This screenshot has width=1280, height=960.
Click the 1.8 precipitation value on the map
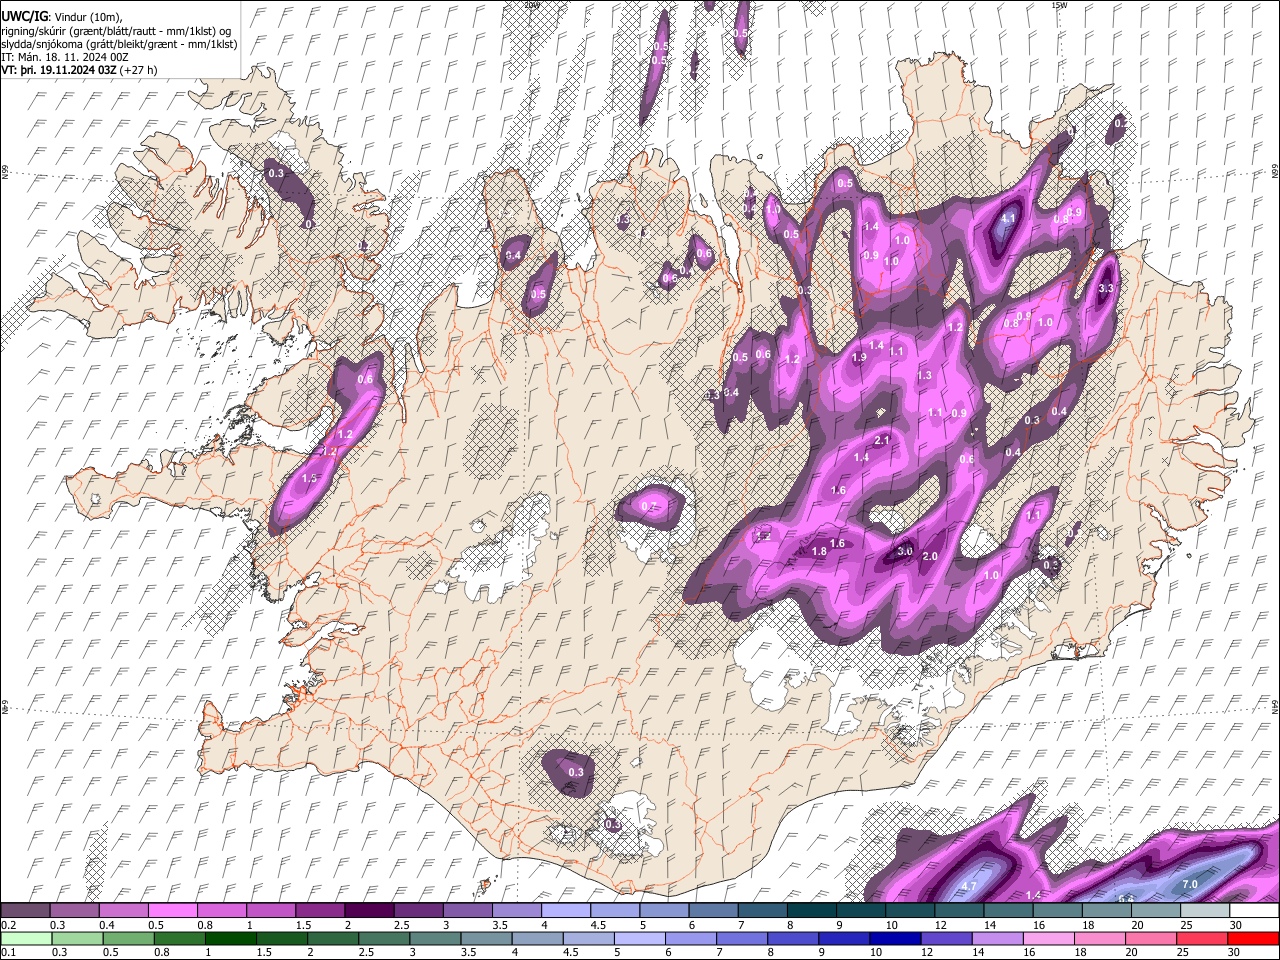pyautogui.click(x=819, y=552)
